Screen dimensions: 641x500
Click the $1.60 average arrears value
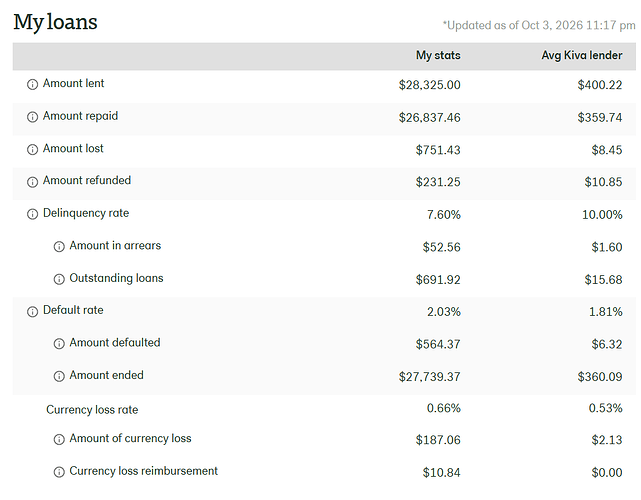click(607, 247)
